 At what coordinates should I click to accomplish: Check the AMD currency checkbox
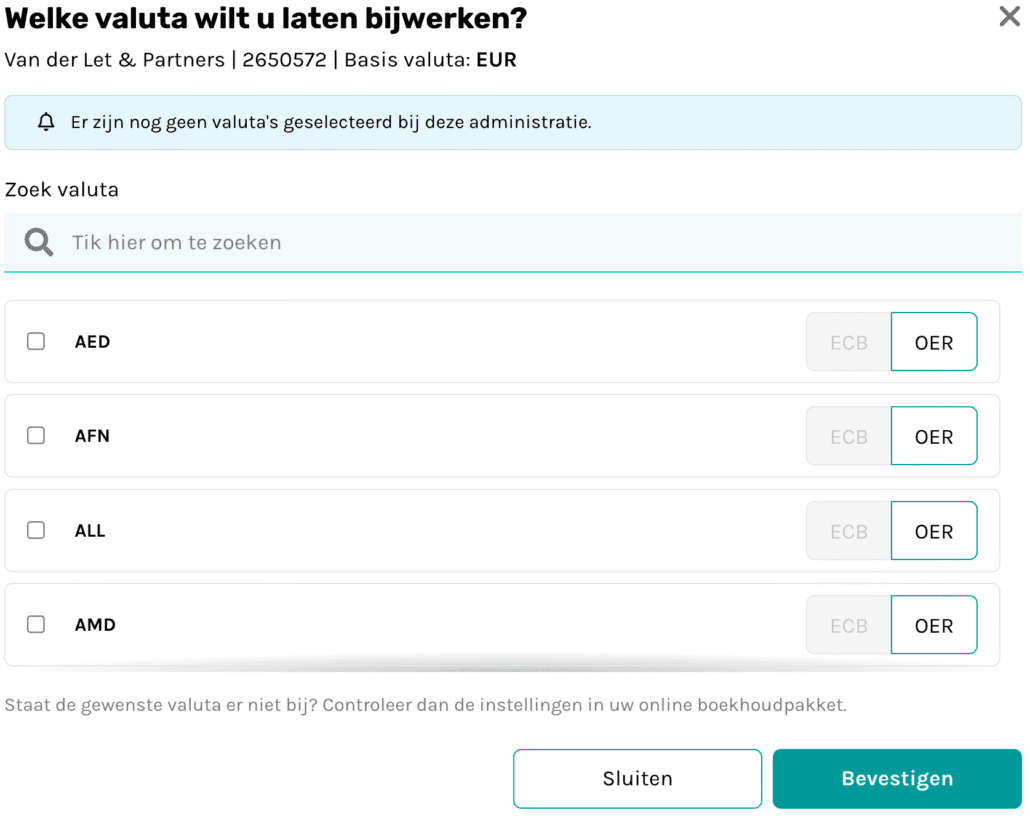(36, 624)
